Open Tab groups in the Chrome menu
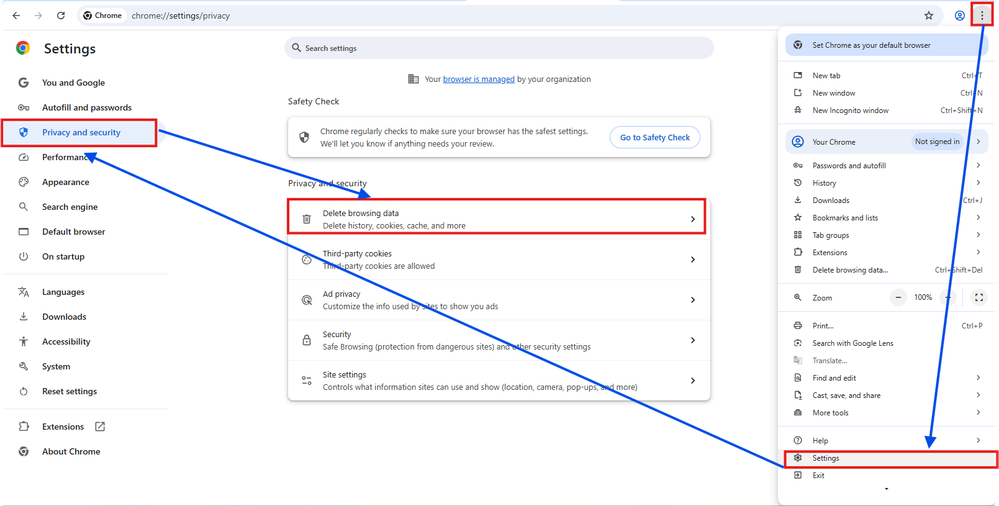Viewport: 999px width, 506px height. (x=888, y=235)
